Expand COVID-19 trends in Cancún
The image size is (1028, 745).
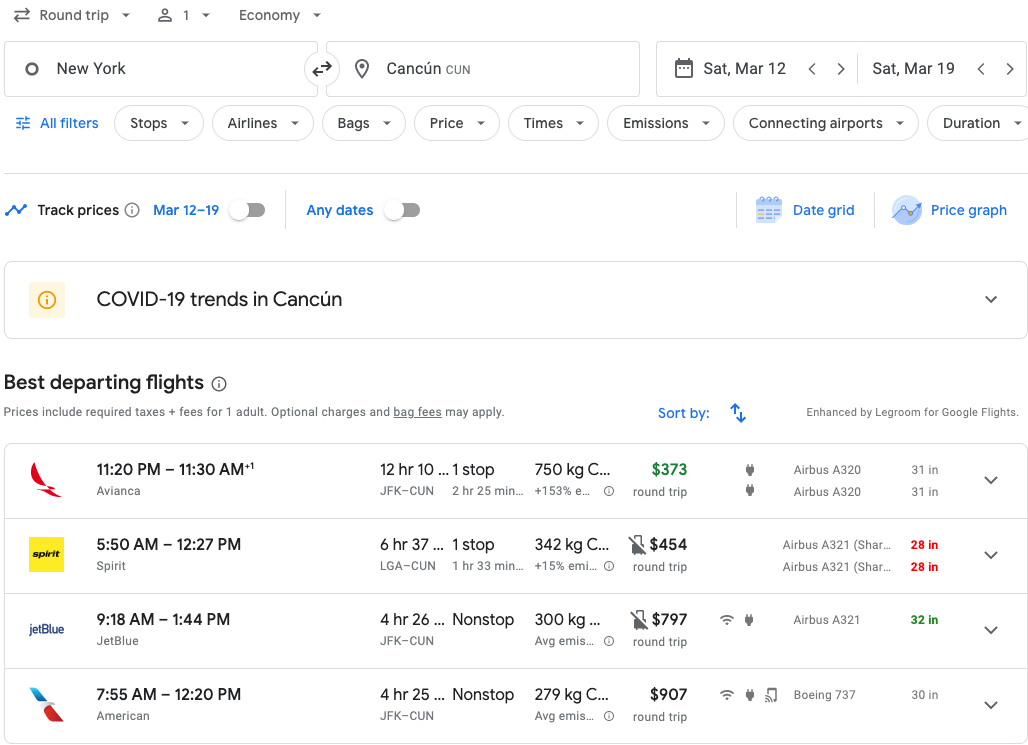pyautogui.click(x=990, y=299)
